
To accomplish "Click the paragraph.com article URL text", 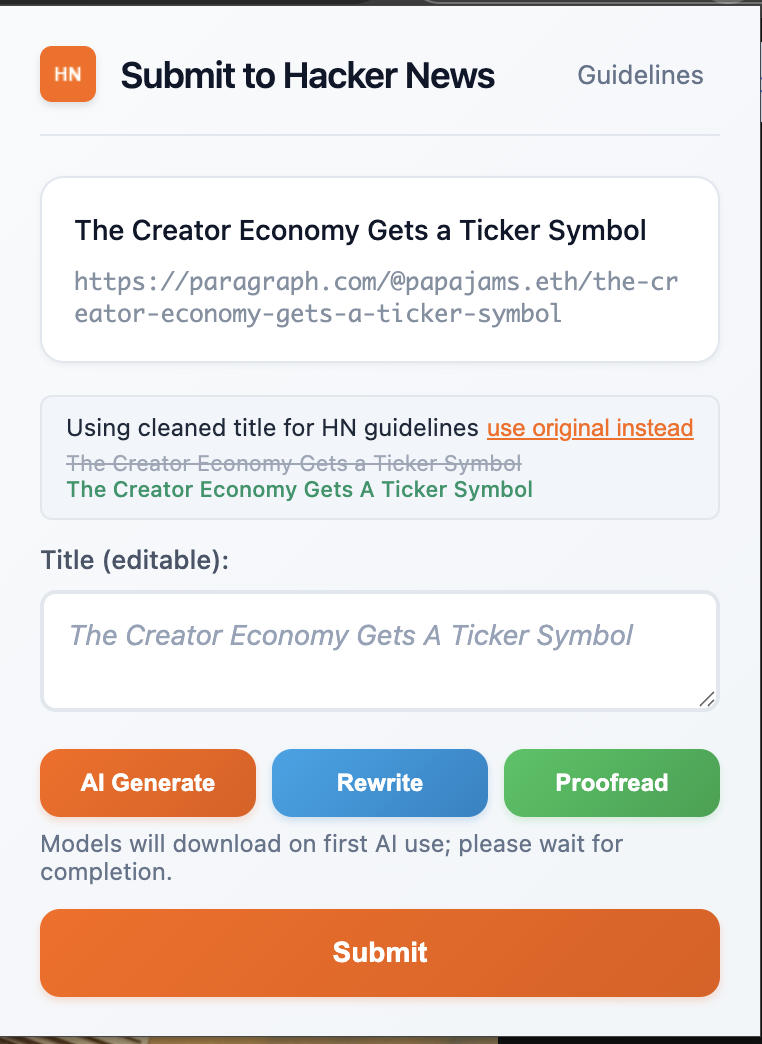I will 376,297.
